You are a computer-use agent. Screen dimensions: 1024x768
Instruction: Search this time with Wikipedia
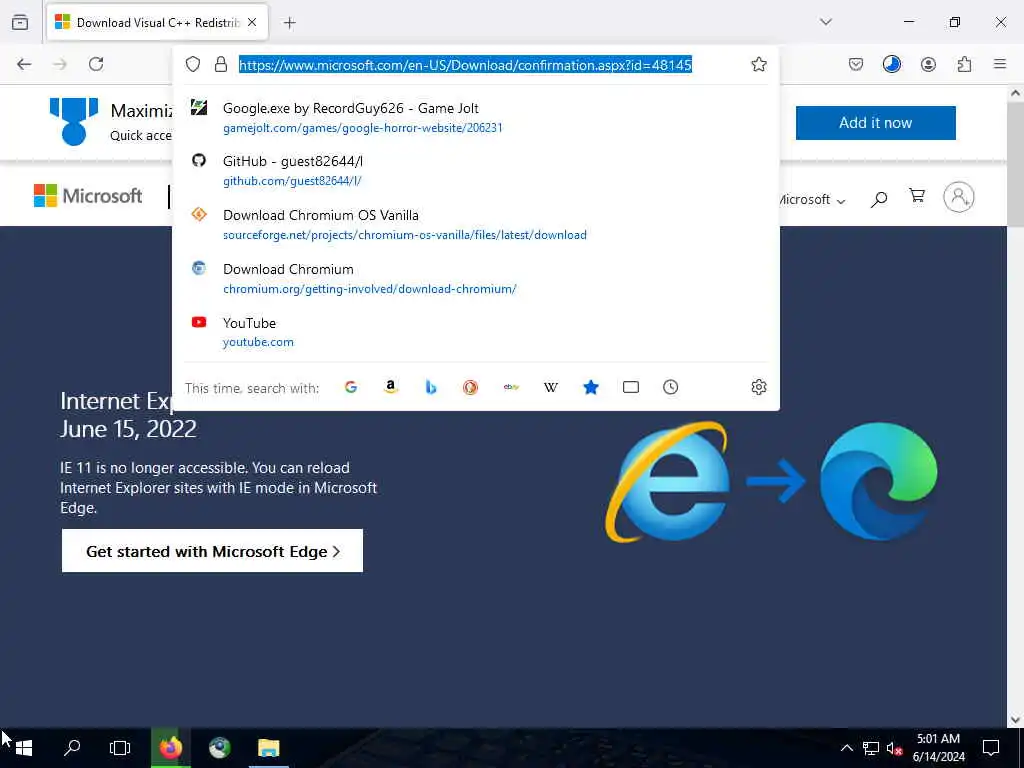click(551, 387)
